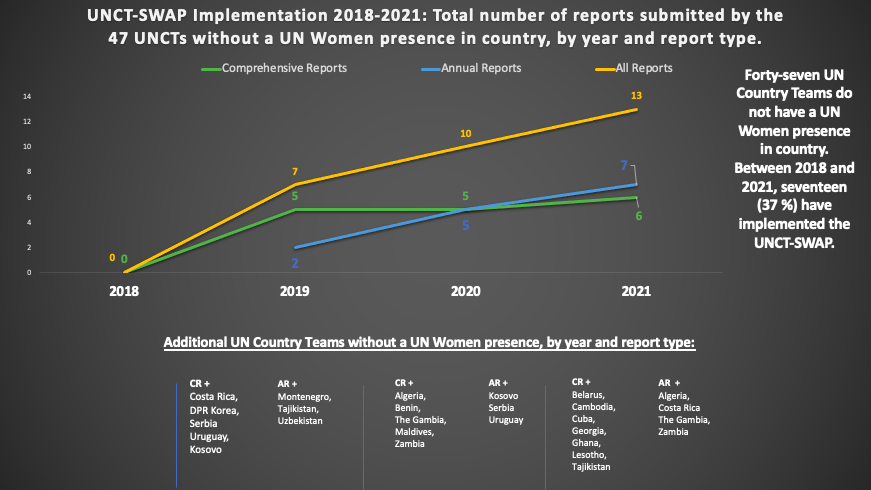Select 'Benin,' in the CR + list
The height and width of the screenshot is (490, 871).
[407, 408]
